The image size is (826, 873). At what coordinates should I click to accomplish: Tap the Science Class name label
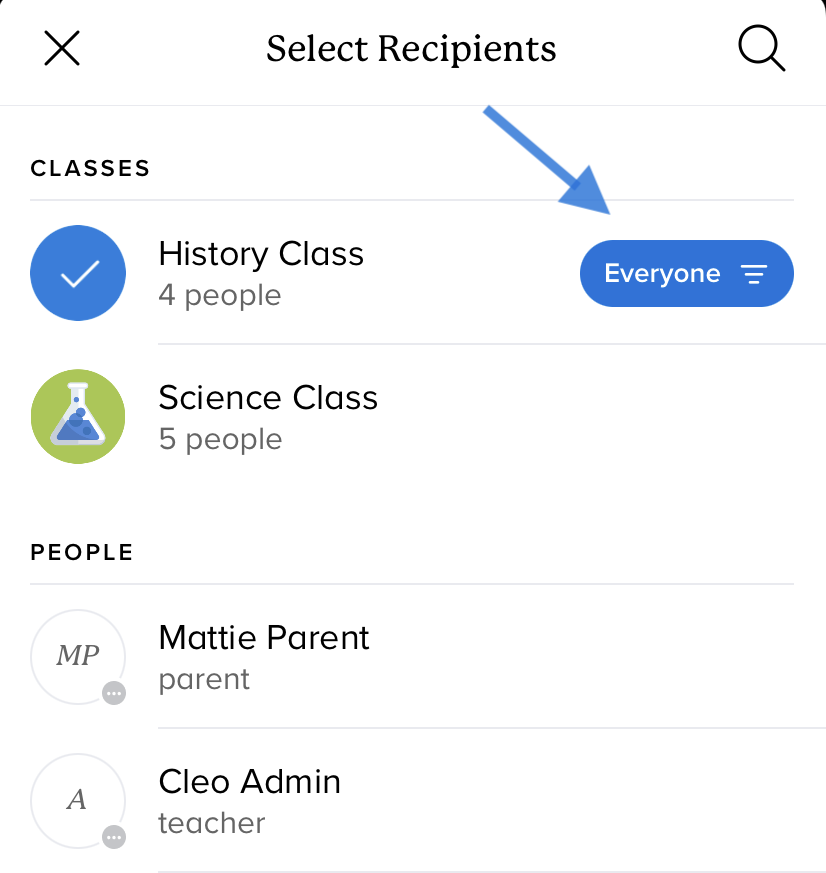(x=268, y=398)
